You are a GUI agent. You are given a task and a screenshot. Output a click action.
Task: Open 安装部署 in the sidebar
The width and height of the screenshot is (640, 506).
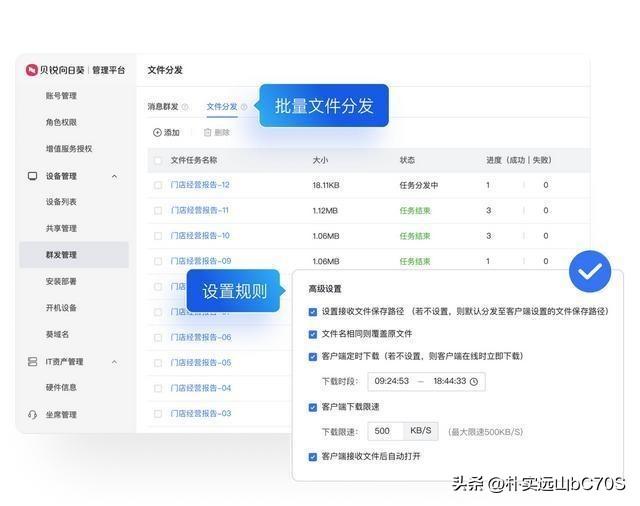61,281
